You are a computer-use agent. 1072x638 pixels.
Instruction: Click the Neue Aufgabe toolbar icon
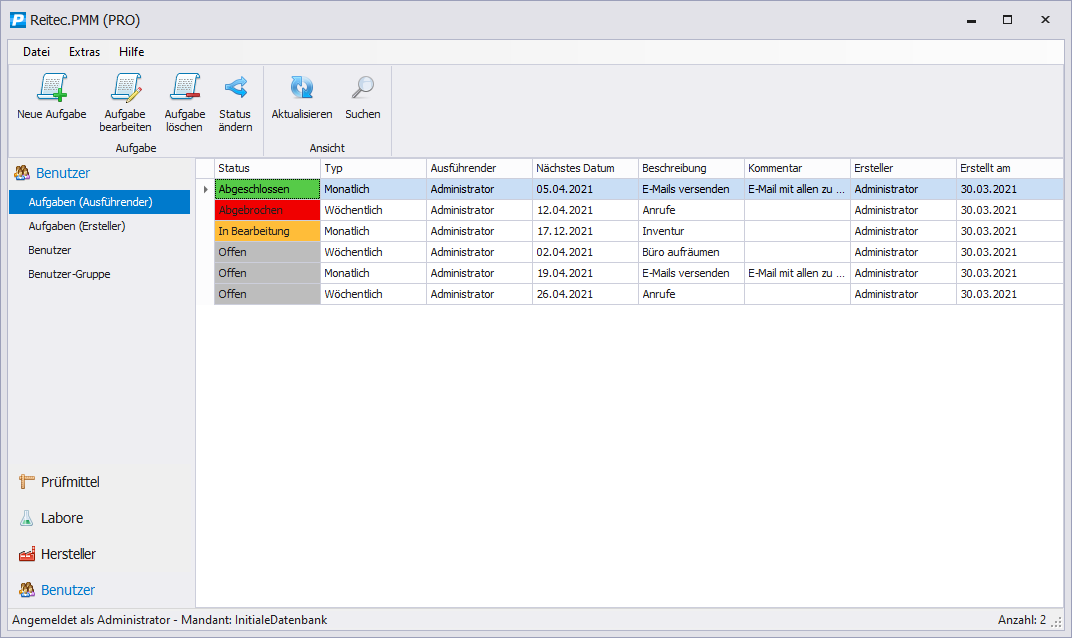[51, 89]
